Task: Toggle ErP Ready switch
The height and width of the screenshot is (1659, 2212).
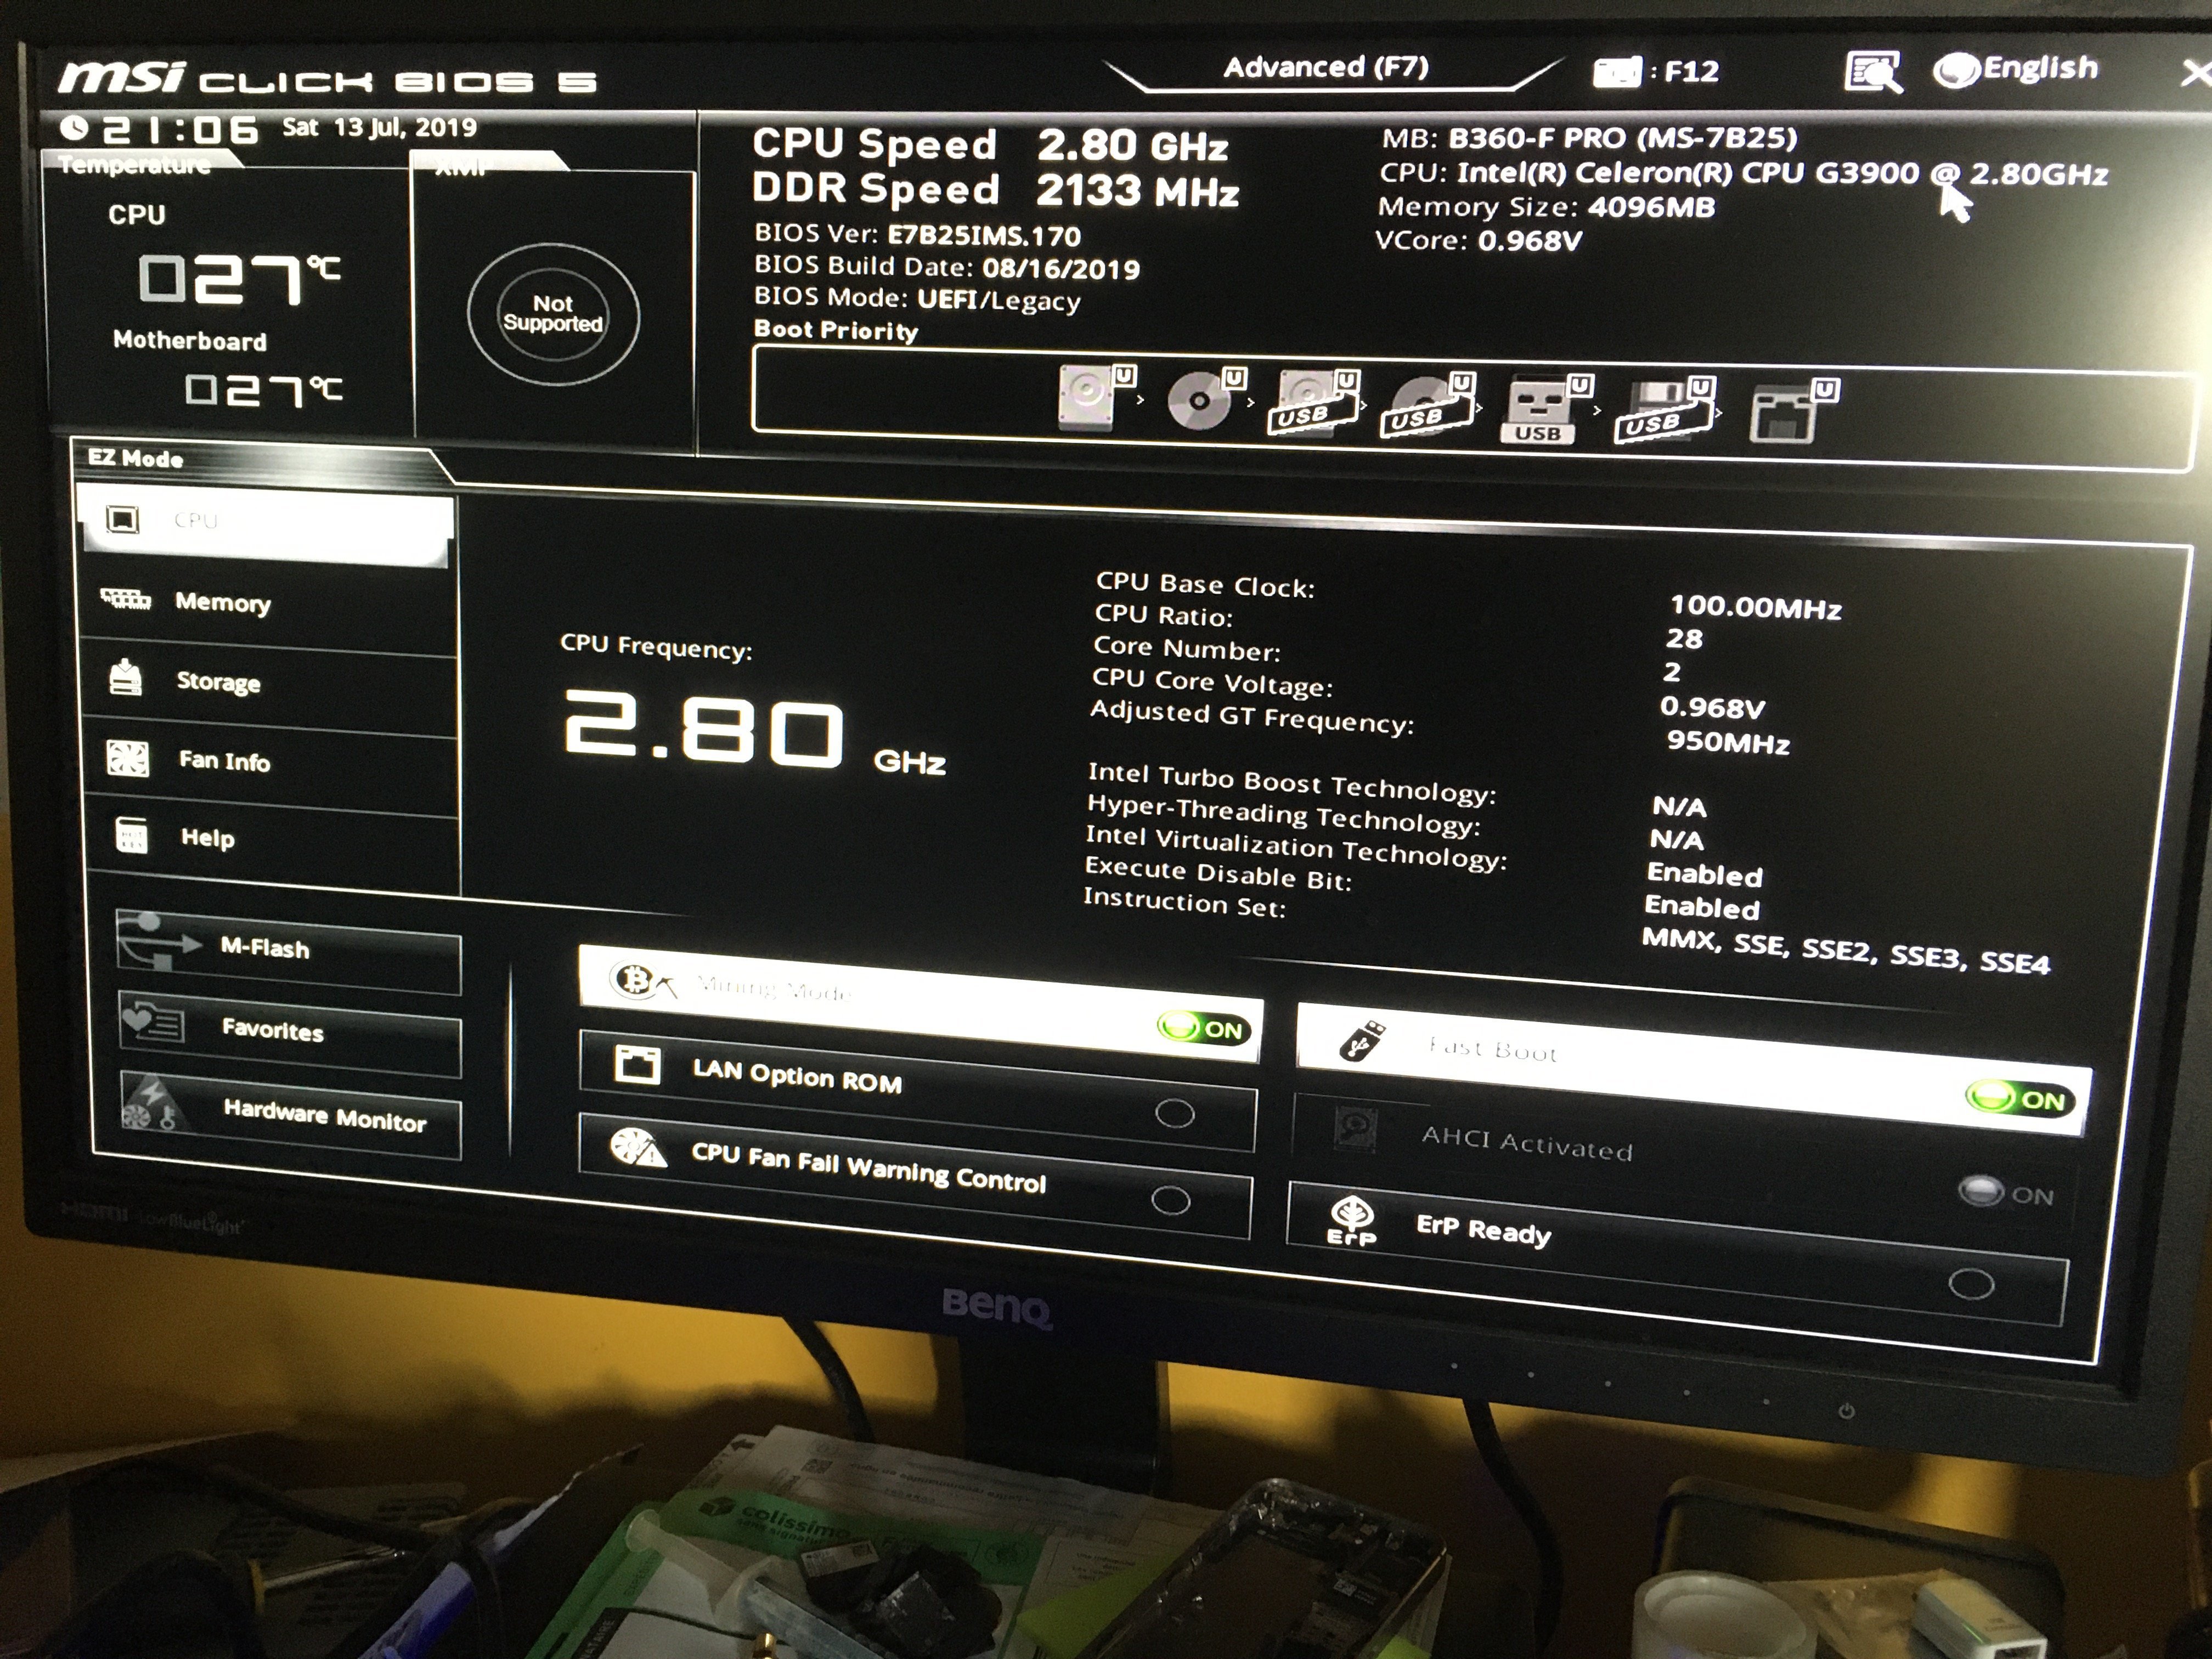Action: coord(1971,1284)
